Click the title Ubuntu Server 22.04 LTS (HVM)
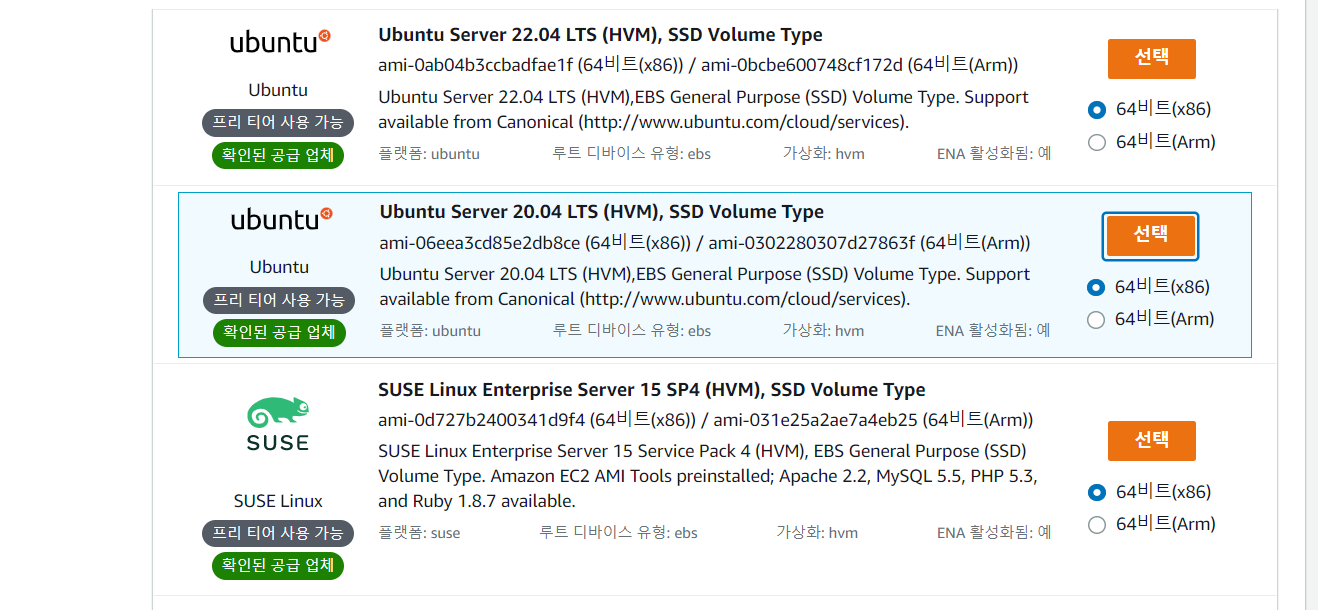Image resolution: width=1318 pixels, height=610 pixels. [x=600, y=35]
